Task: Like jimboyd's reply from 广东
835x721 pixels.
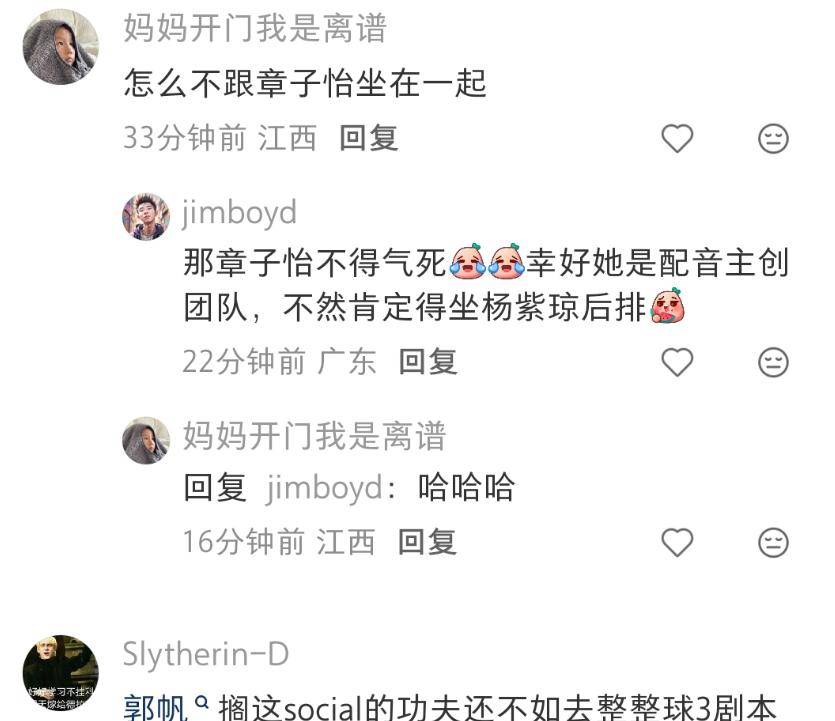Action: (677, 362)
